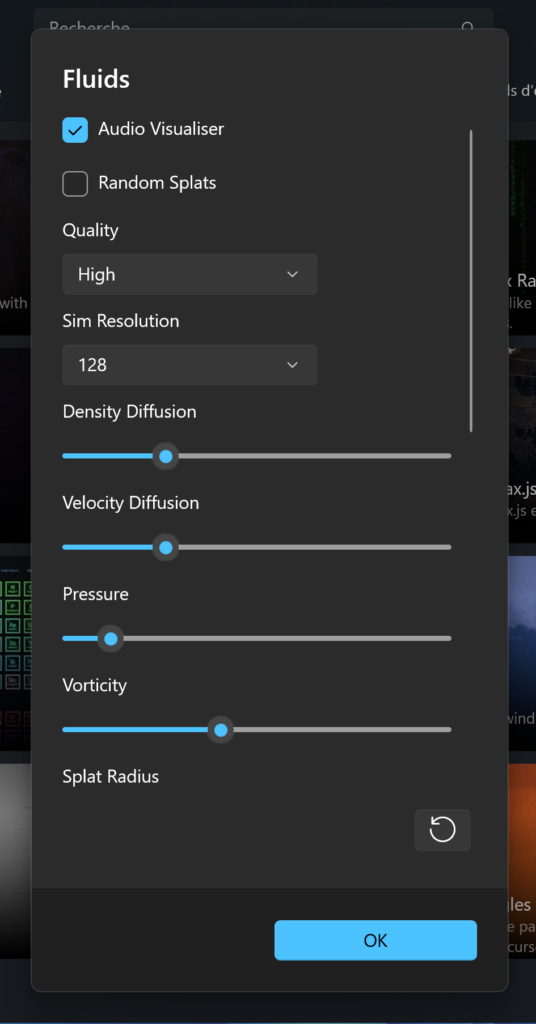Image resolution: width=536 pixels, height=1024 pixels.
Task: Click the search magnifier icon
Action: [x=467, y=27]
